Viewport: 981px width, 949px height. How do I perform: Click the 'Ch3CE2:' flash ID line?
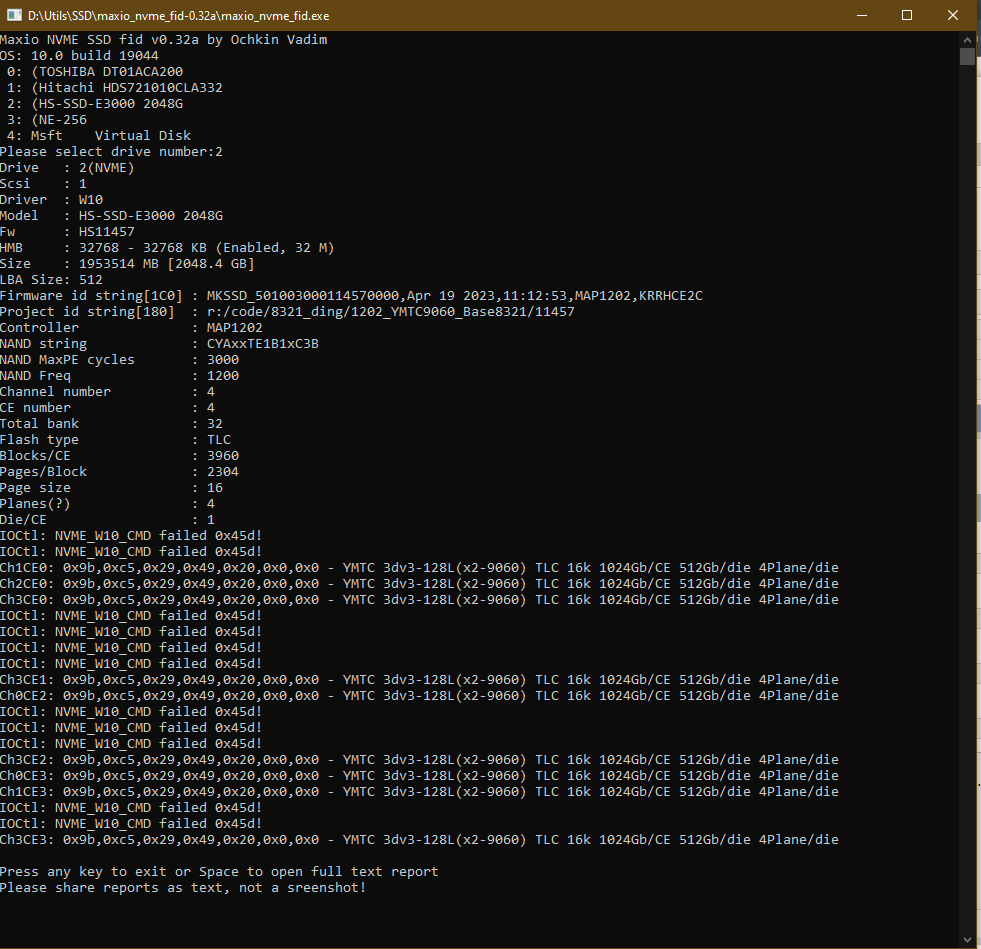pos(419,759)
